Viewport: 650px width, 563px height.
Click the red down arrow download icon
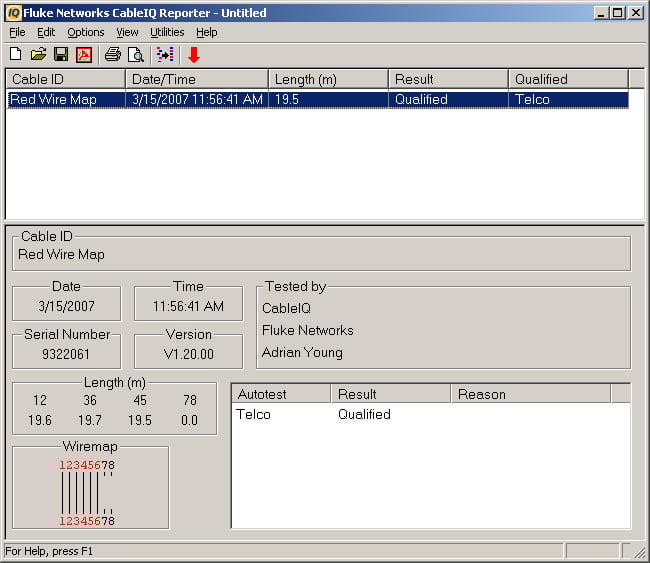(x=194, y=55)
